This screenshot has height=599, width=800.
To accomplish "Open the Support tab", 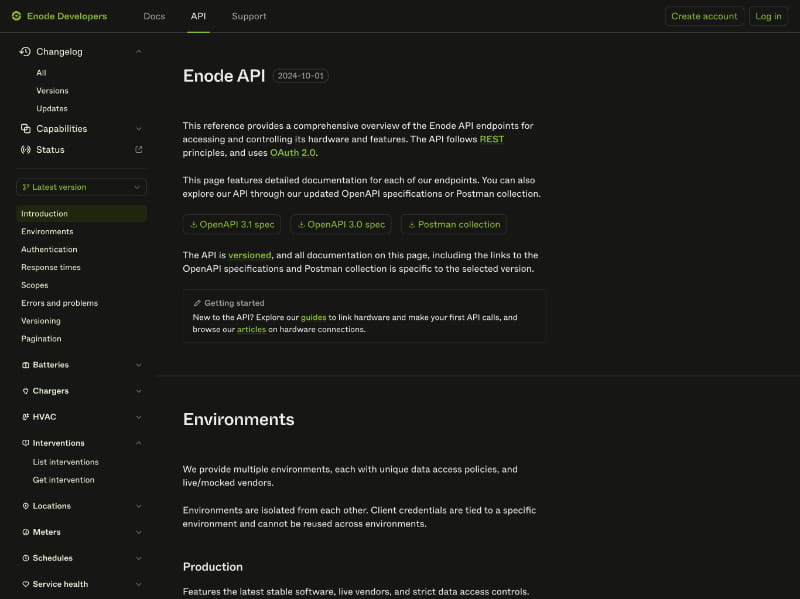I will point(249,16).
